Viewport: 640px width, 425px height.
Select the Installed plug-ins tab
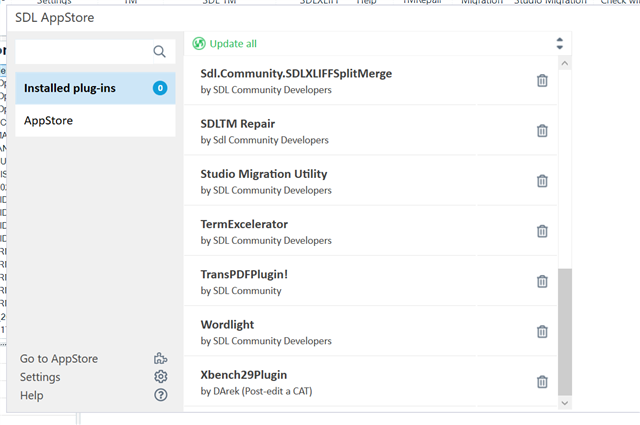95,88
